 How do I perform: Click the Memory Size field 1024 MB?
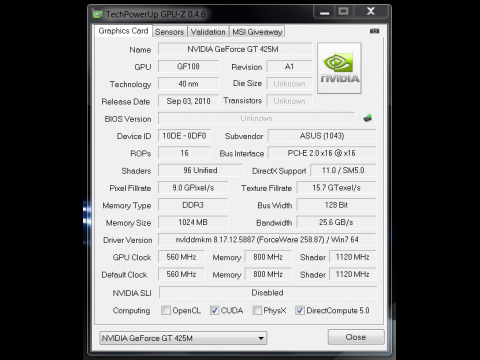pyautogui.click(x=193, y=222)
